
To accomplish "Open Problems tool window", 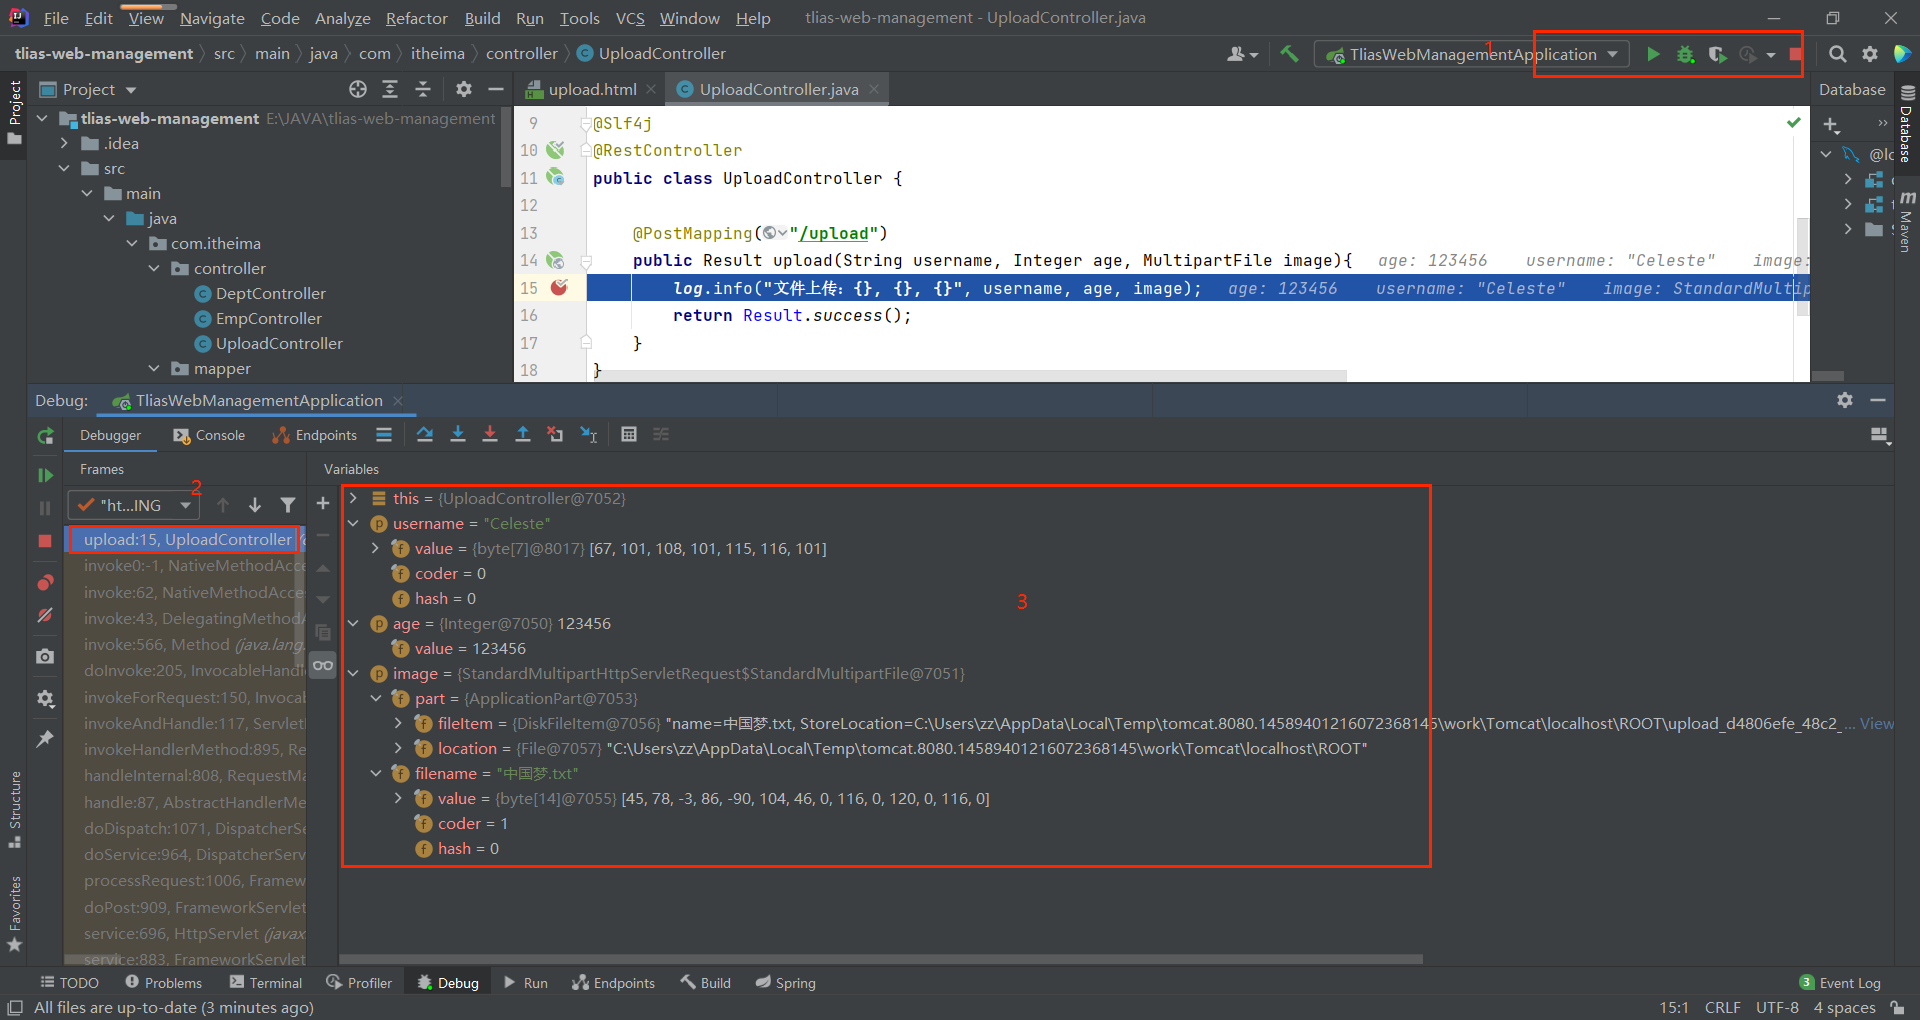I will pyautogui.click(x=164, y=983).
